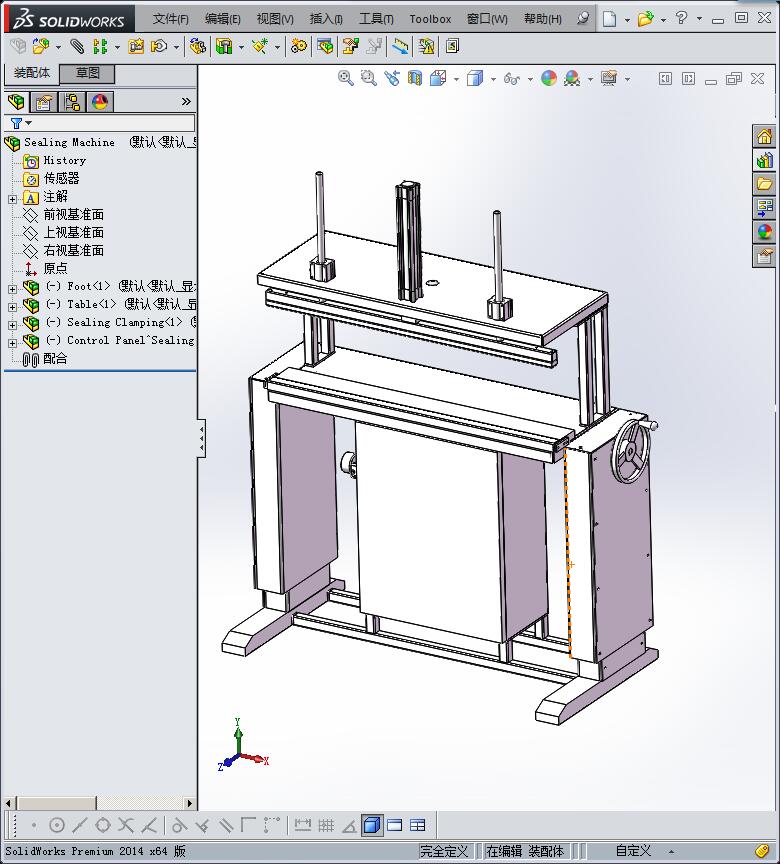Click the Exploded View icon
Screen dimensions: 780x864
coord(350,46)
